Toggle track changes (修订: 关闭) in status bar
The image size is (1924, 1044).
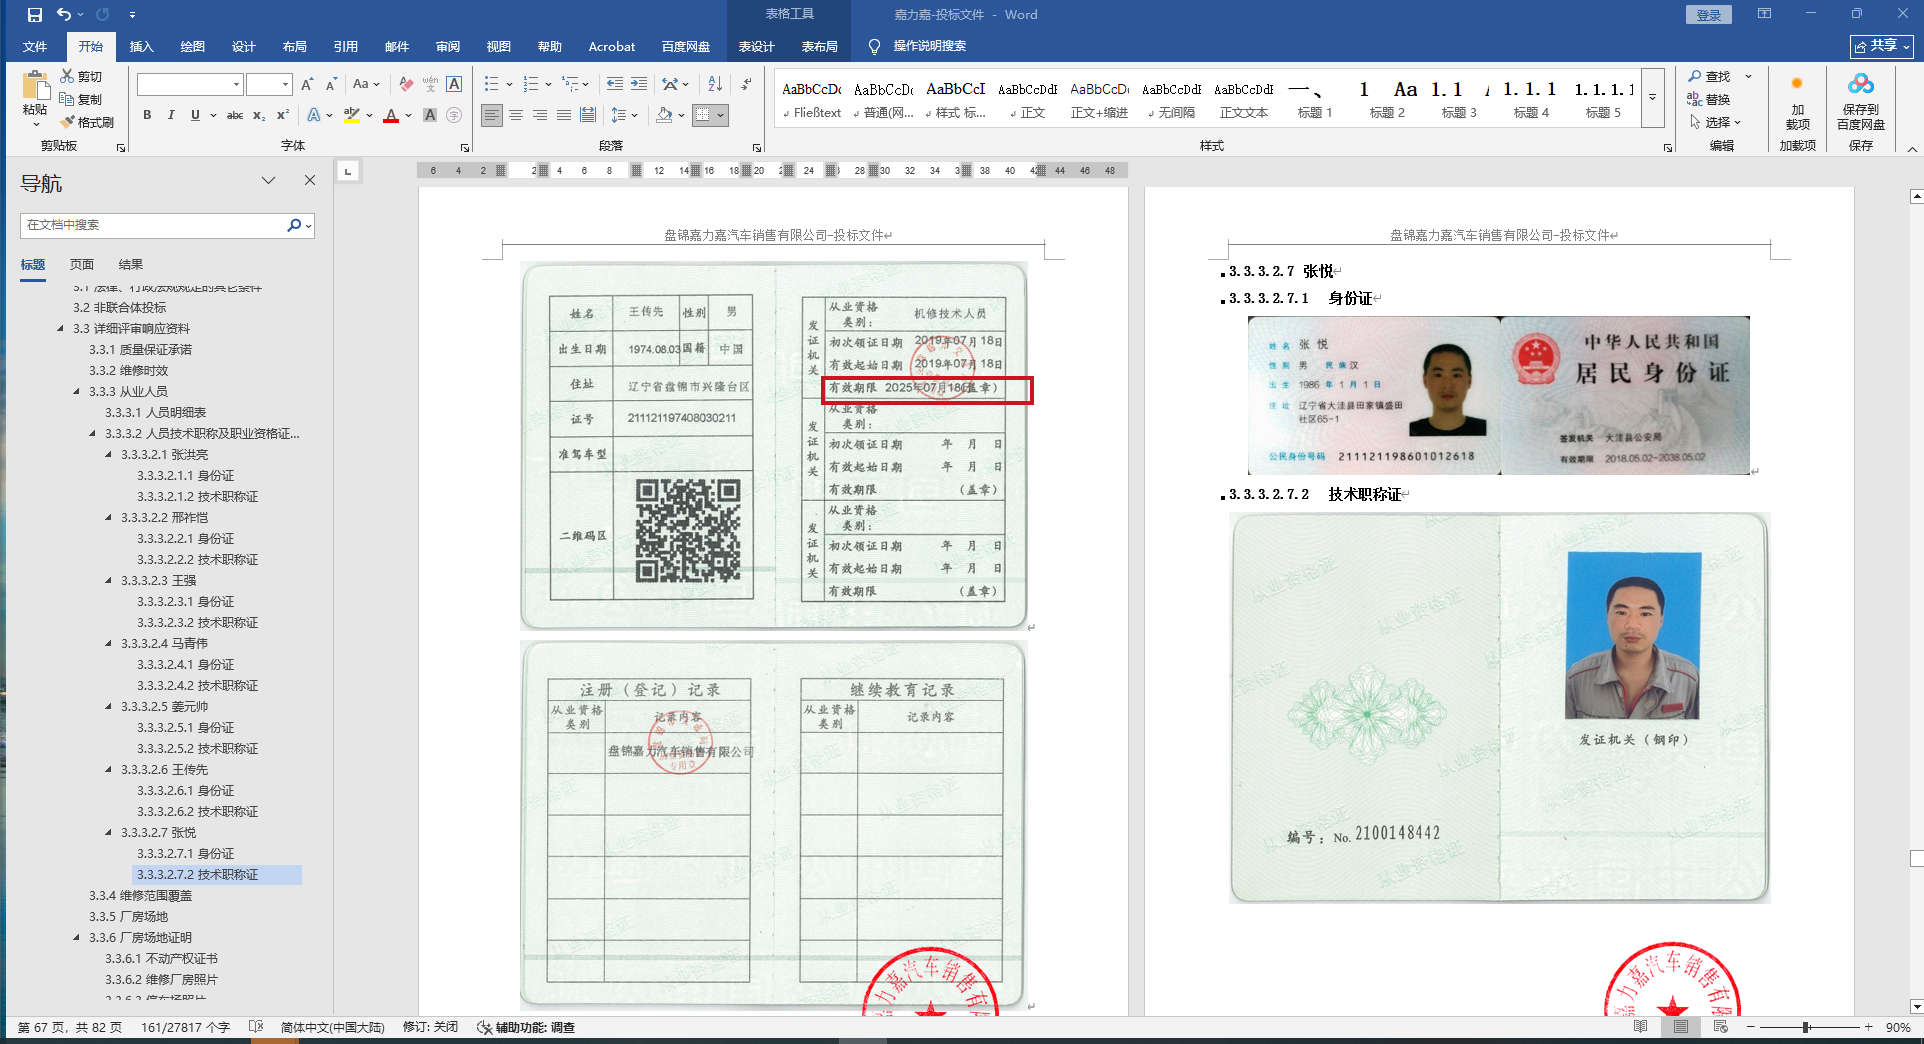(430, 1027)
